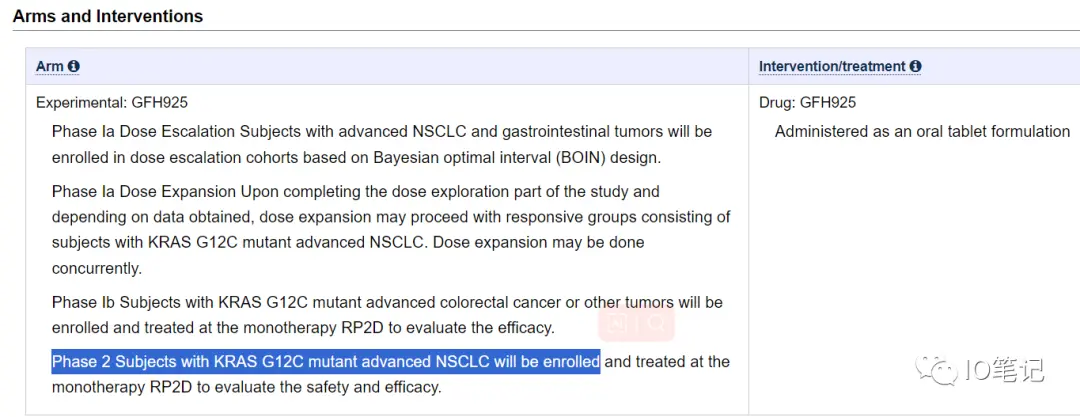Image resolution: width=1080 pixels, height=417 pixels.
Task: Click the oral tablet formulation description
Action: pos(922,131)
